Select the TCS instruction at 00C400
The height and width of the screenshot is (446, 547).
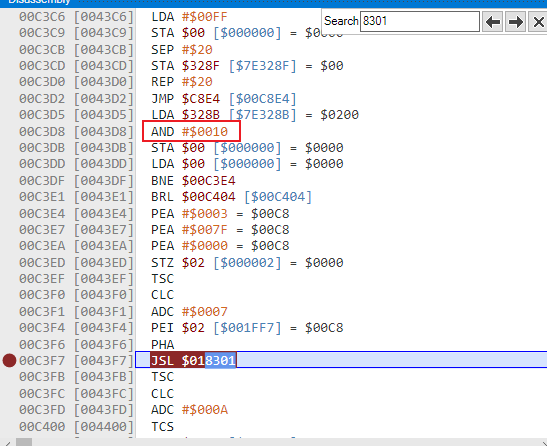163,426
